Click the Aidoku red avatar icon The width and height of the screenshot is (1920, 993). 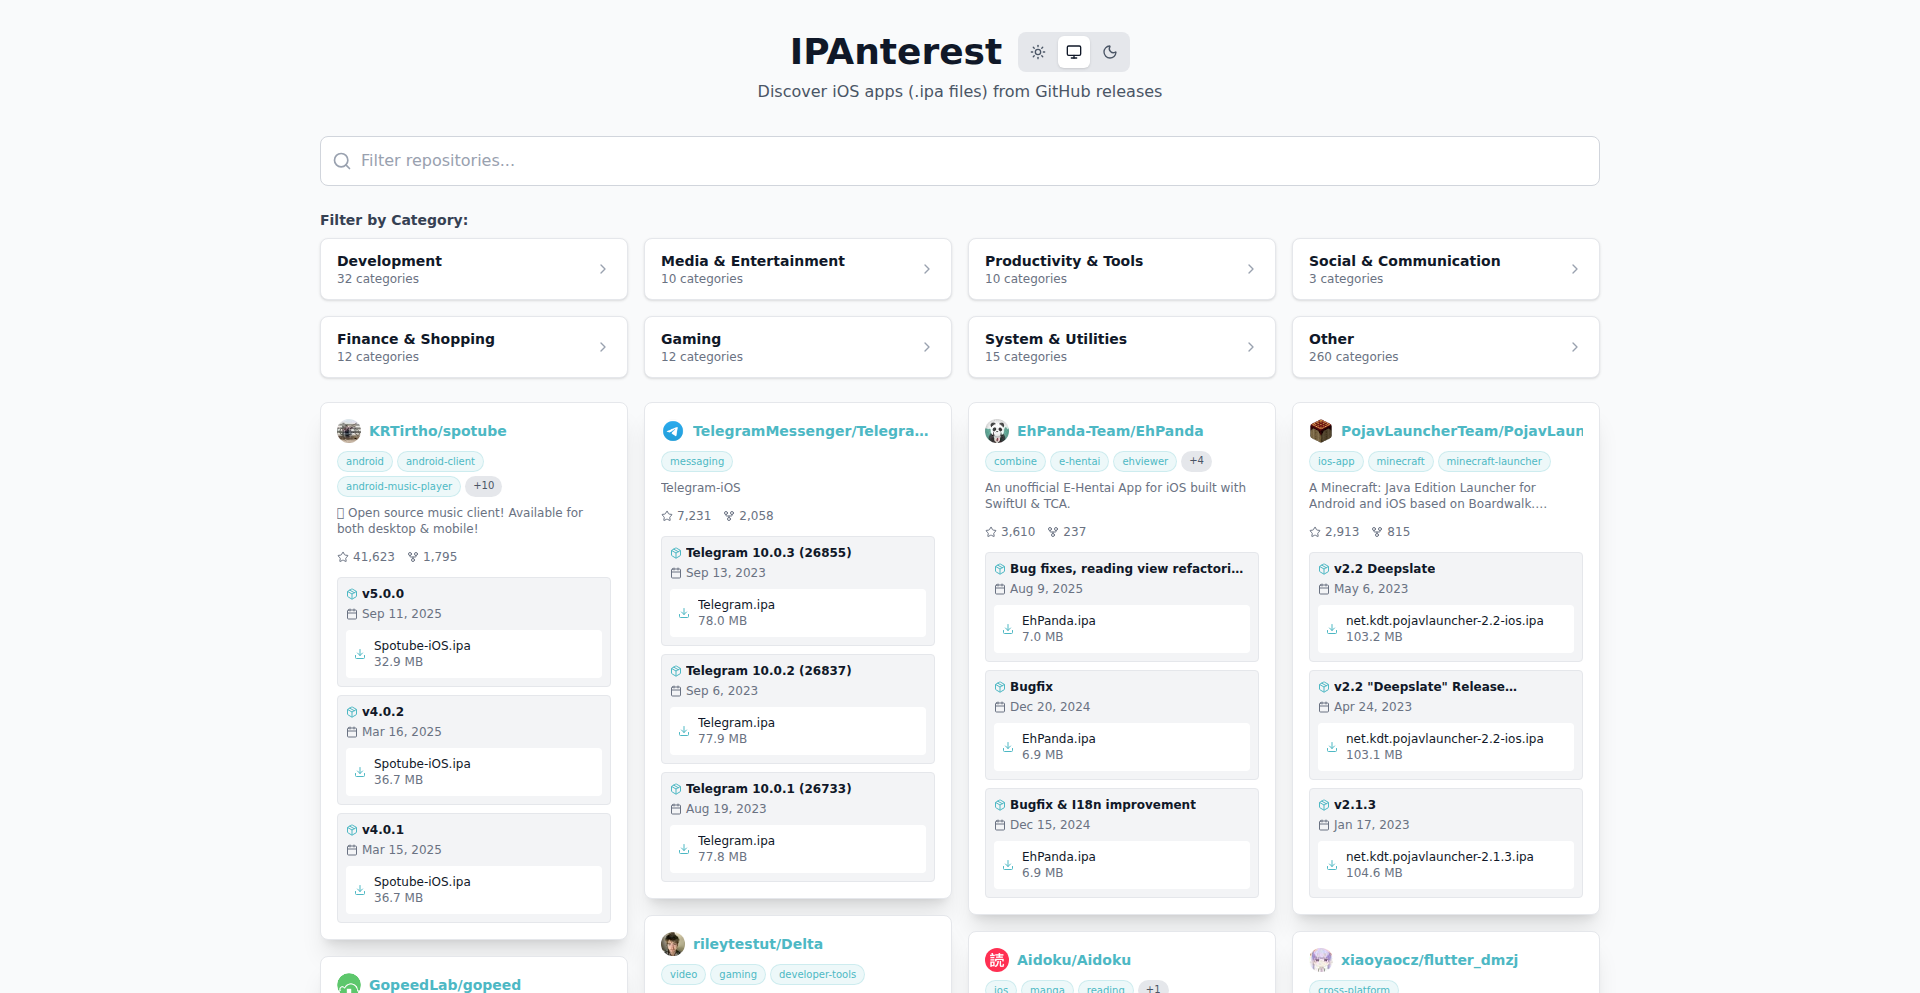click(997, 960)
